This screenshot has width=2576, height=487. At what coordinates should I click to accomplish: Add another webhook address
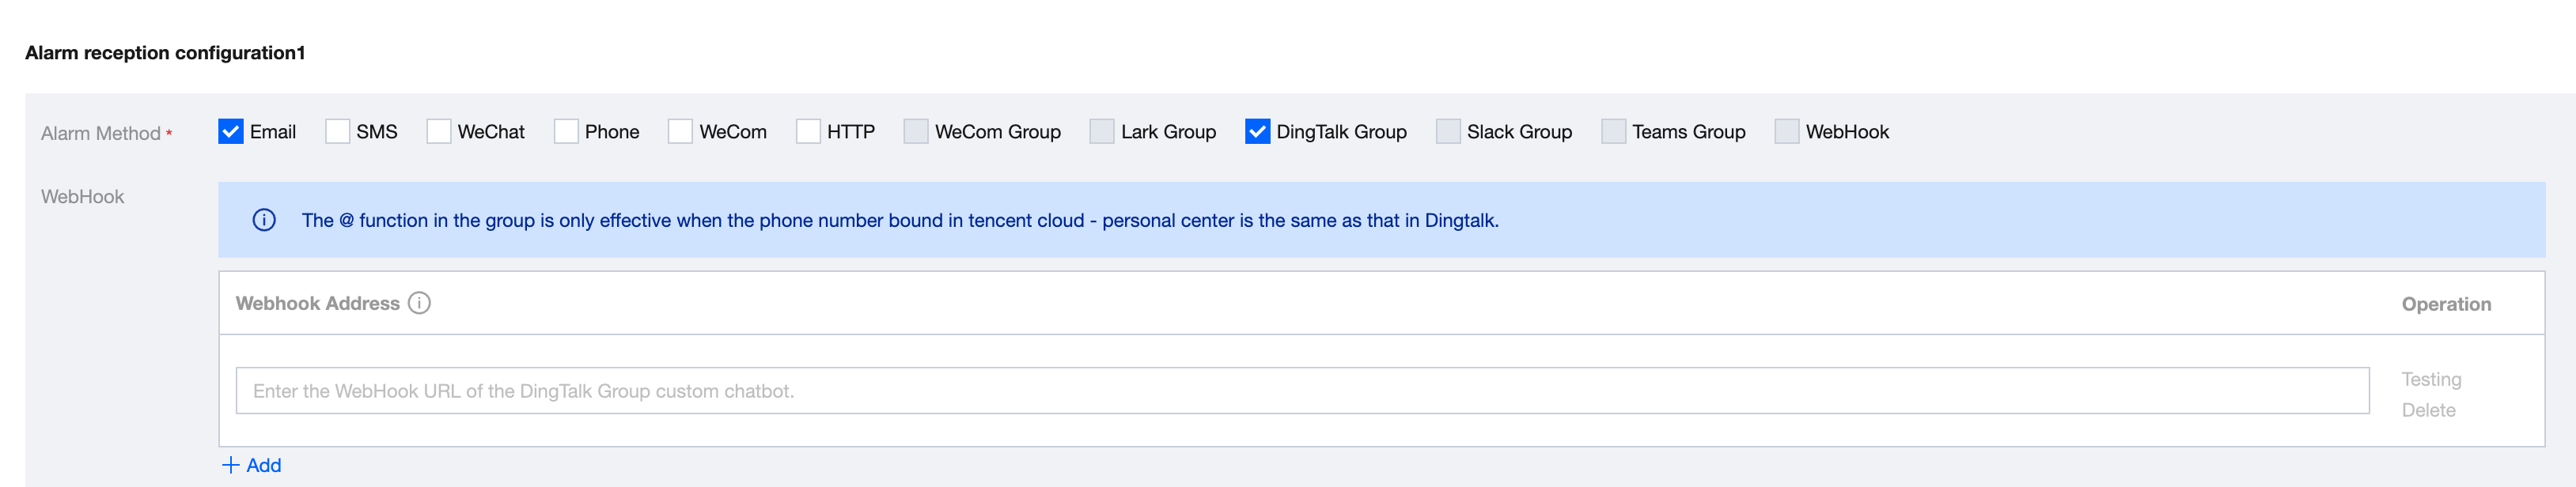click(263, 465)
